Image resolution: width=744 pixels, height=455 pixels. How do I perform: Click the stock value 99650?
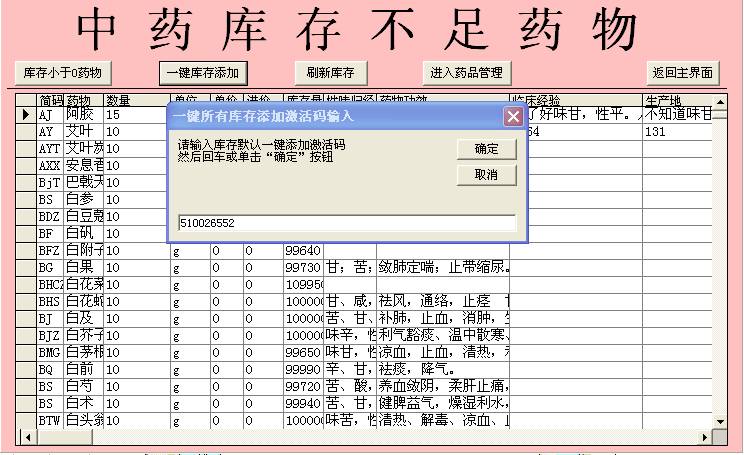coord(303,353)
